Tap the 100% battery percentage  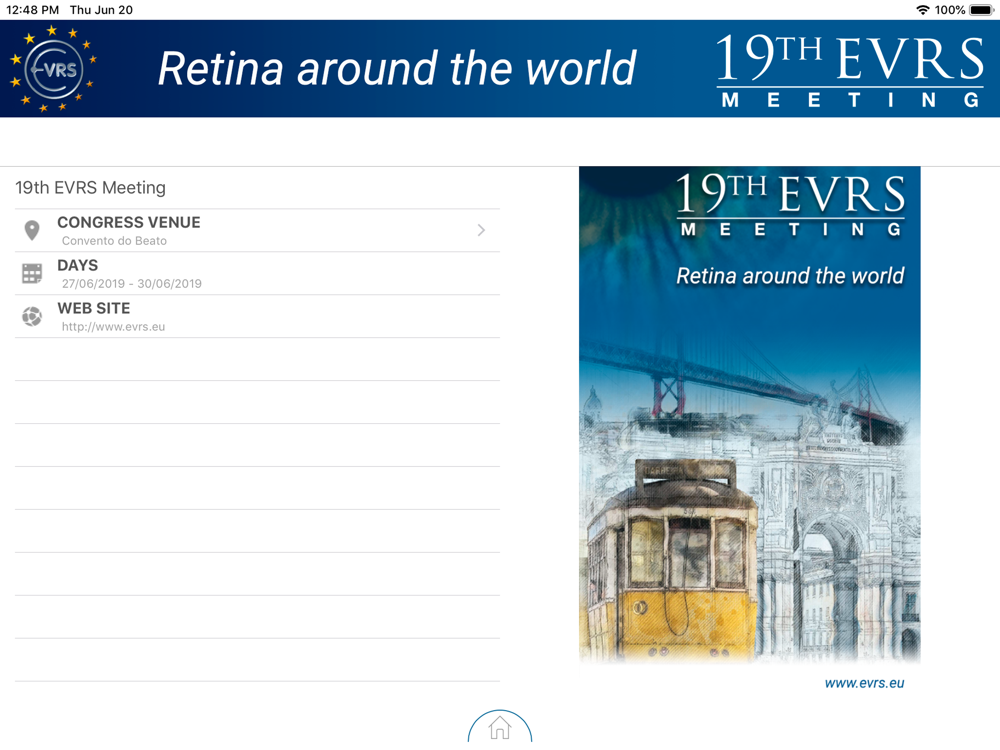tap(950, 10)
